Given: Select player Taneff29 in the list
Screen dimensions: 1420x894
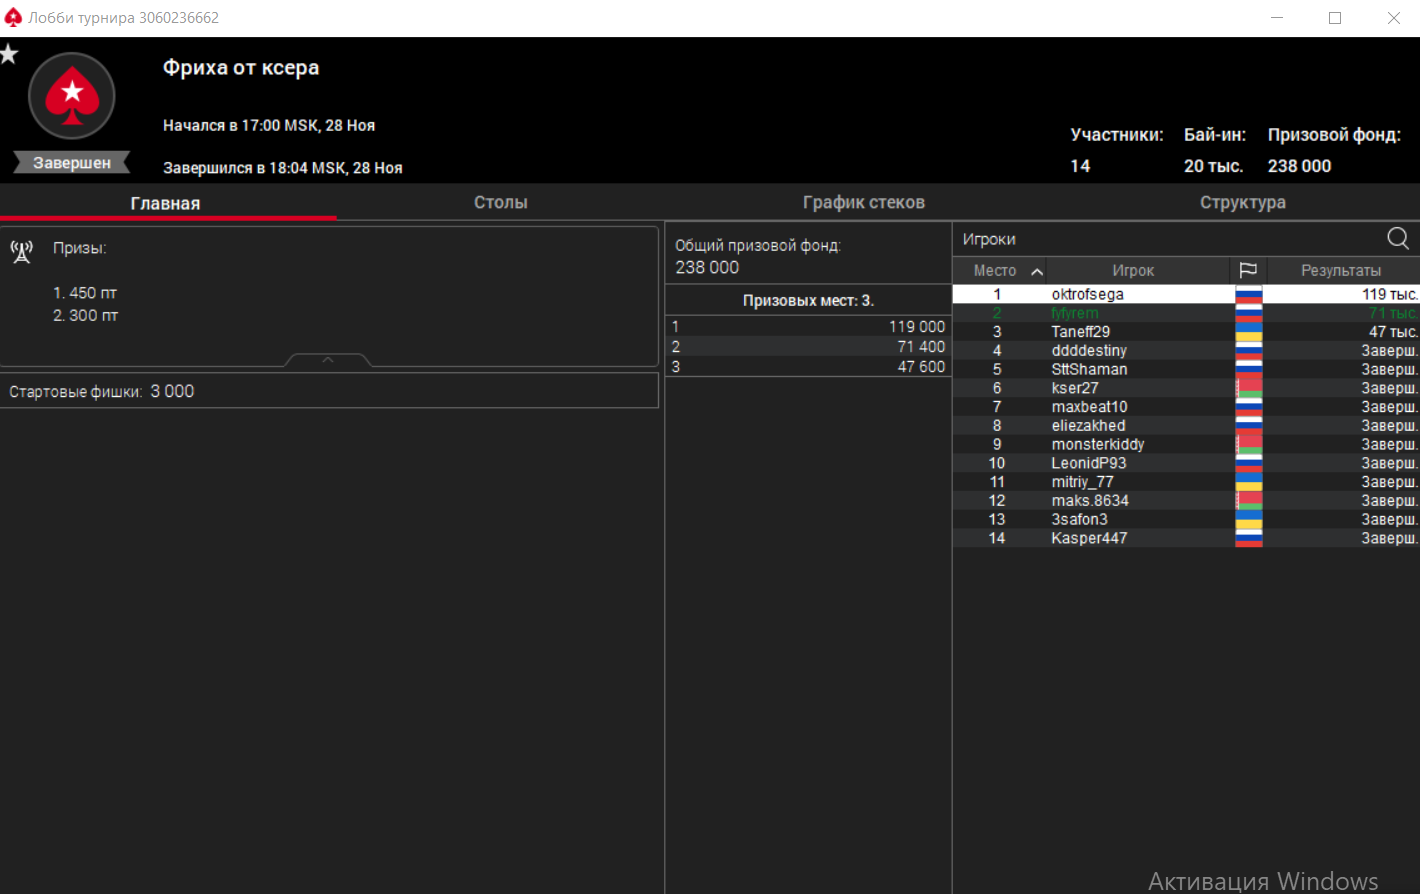Looking at the screenshot, I should 1080,332.
